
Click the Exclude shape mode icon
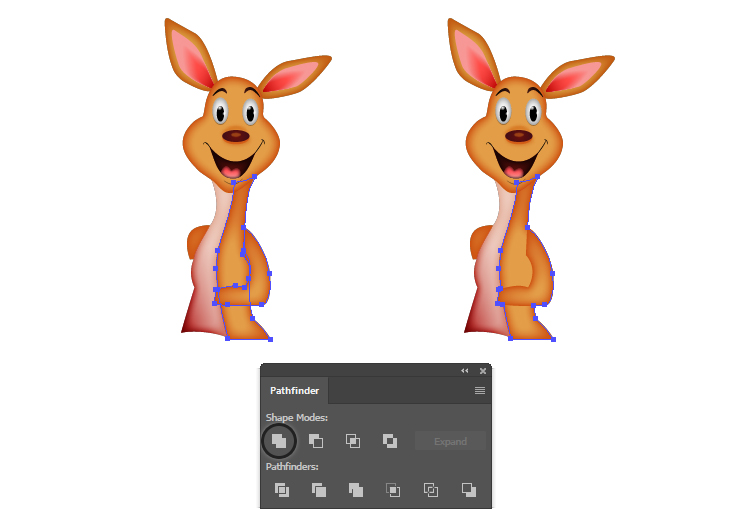[x=390, y=441]
